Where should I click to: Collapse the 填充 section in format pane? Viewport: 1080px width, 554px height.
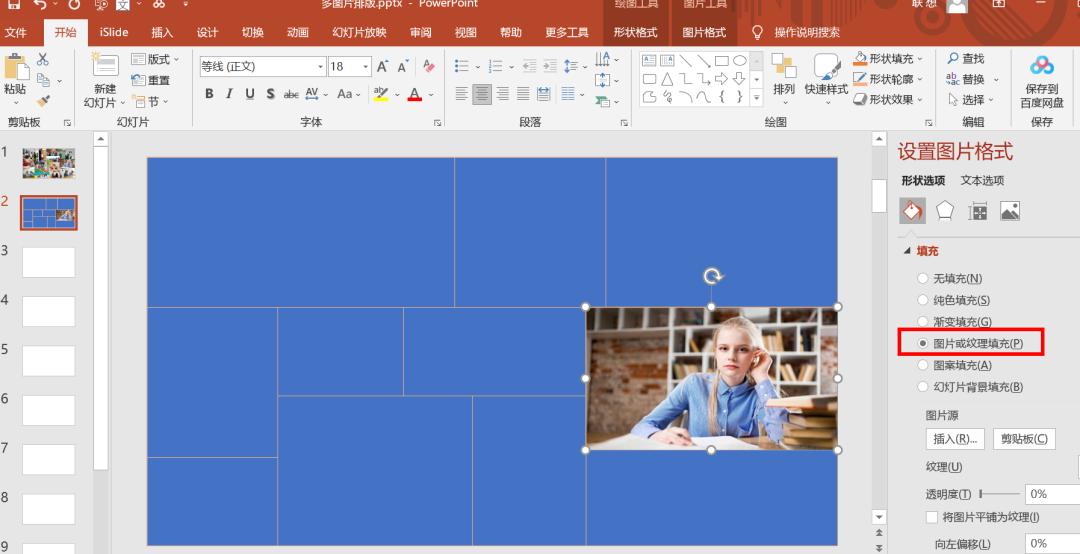point(907,251)
